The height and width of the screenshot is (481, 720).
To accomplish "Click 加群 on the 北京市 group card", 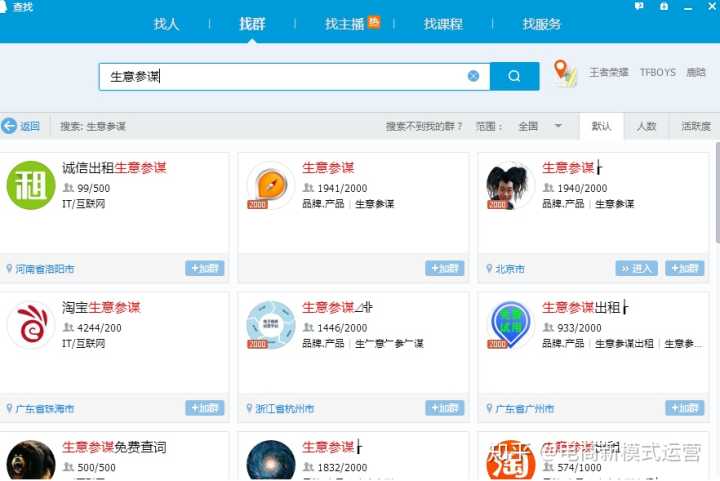I will (x=685, y=268).
